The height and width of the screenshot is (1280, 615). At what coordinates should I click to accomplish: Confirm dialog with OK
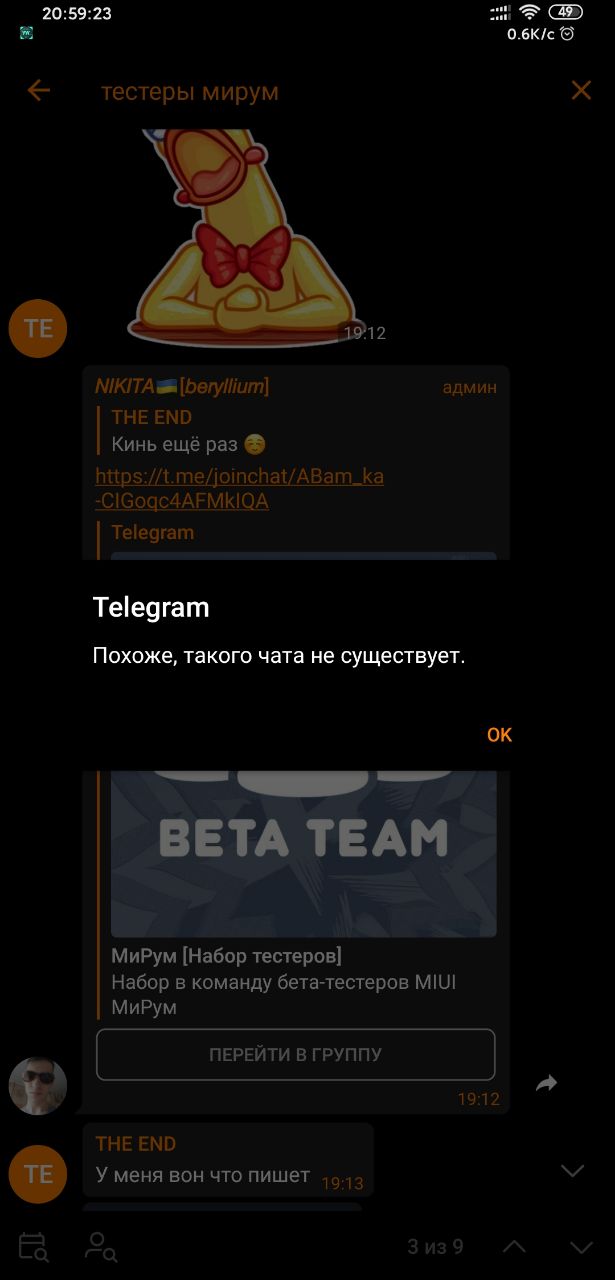pyautogui.click(x=499, y=735)
